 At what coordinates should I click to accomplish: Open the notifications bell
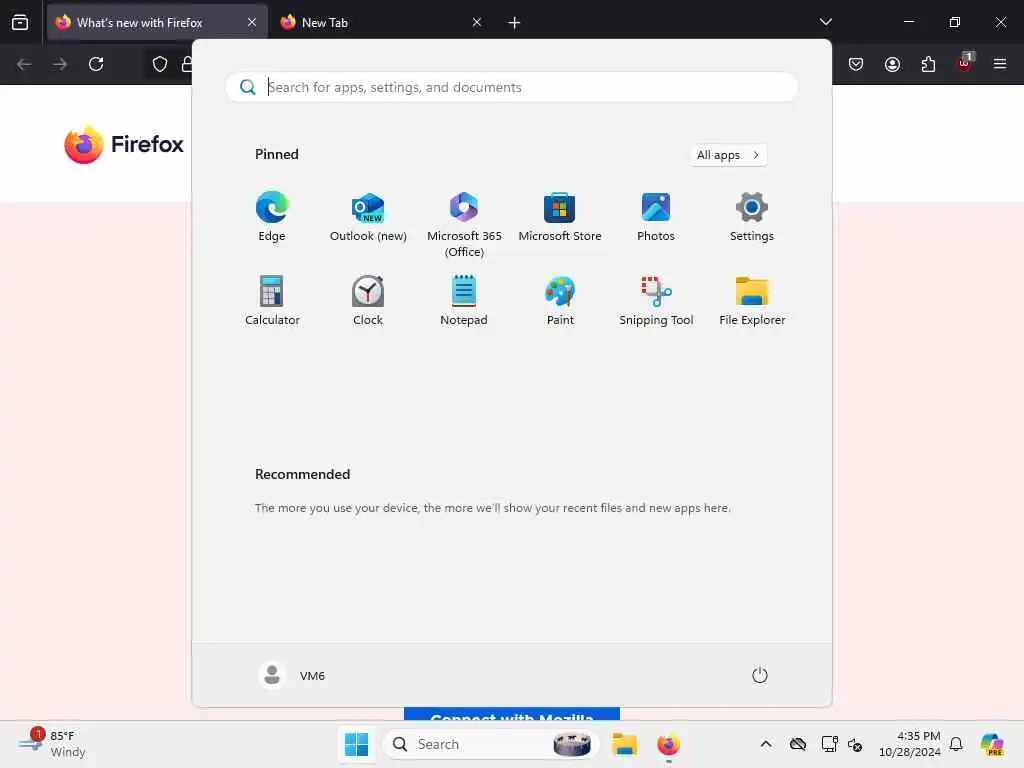pyautogui.click(x=956, y=744)
